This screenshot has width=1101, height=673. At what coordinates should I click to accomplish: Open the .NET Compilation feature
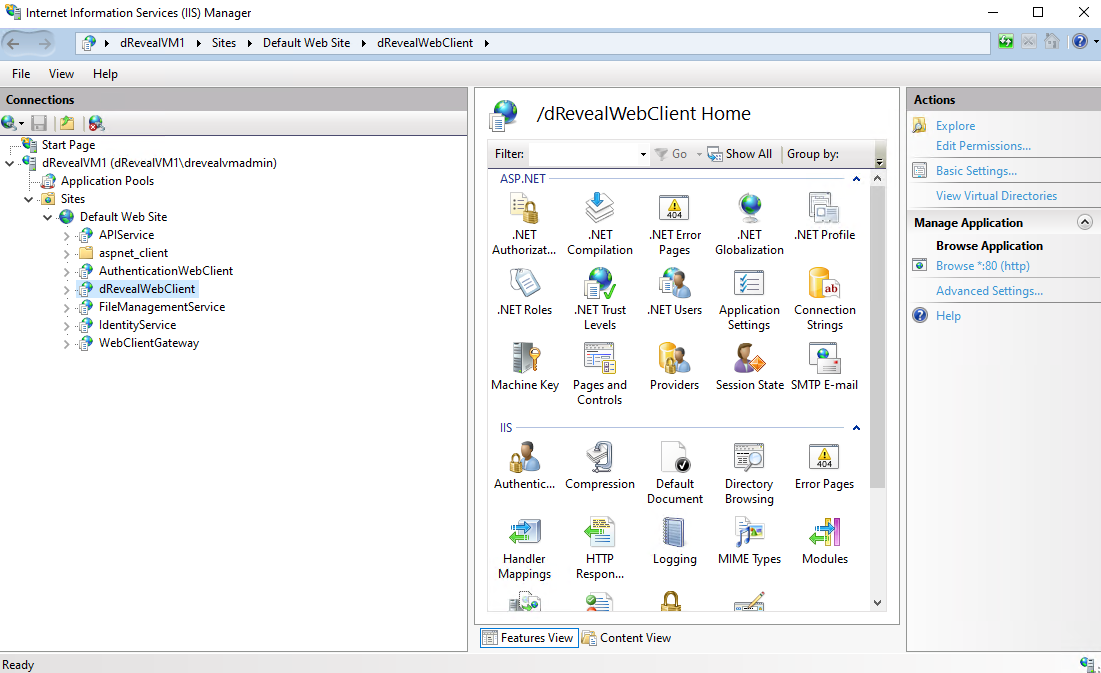tap(600, 224)
